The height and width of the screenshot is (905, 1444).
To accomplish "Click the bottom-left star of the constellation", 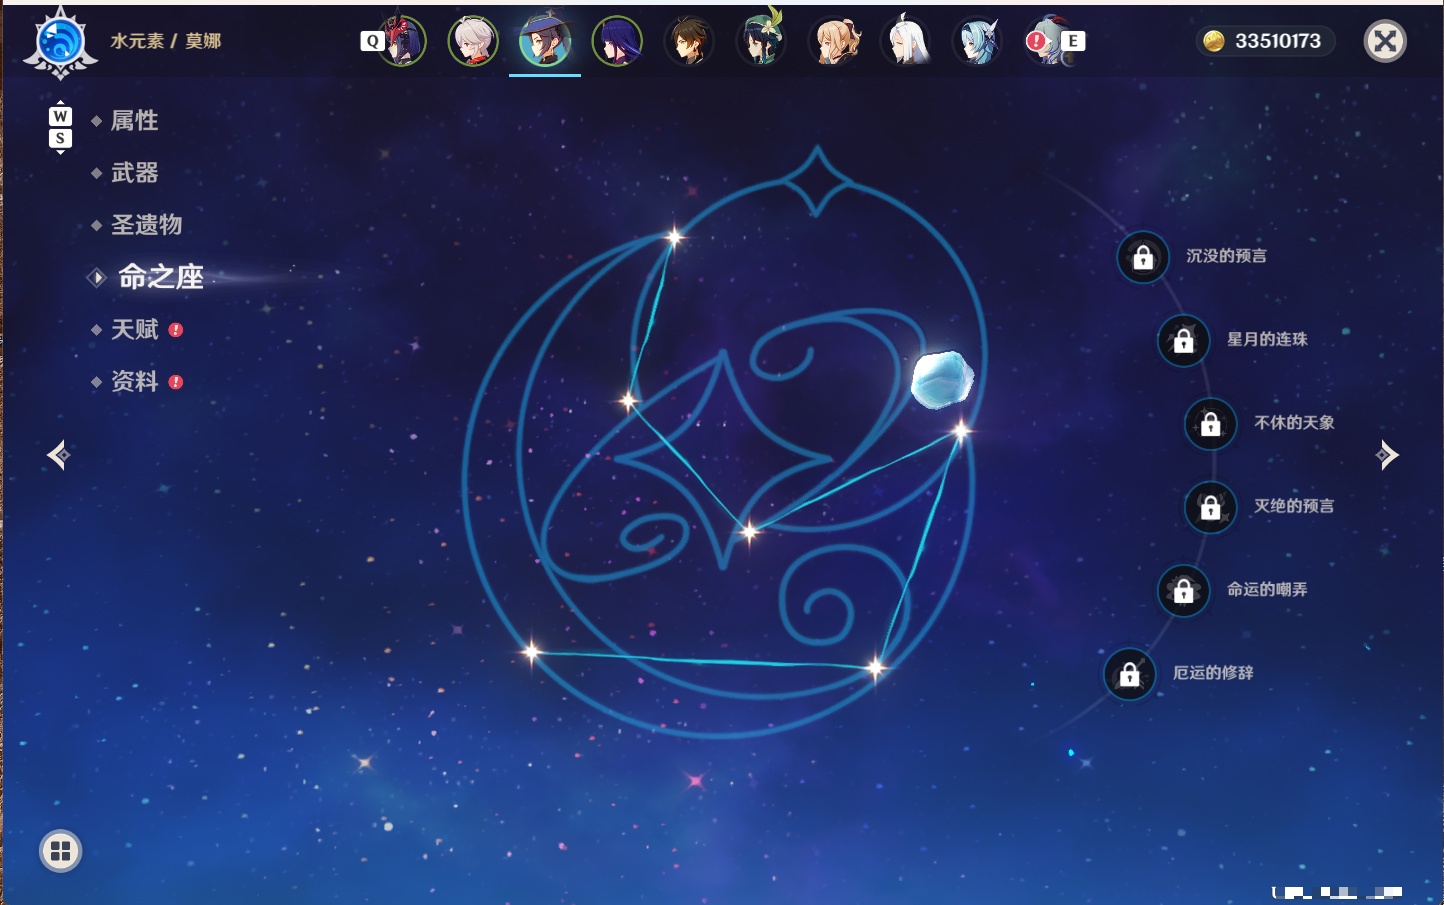I will [532, 653].
